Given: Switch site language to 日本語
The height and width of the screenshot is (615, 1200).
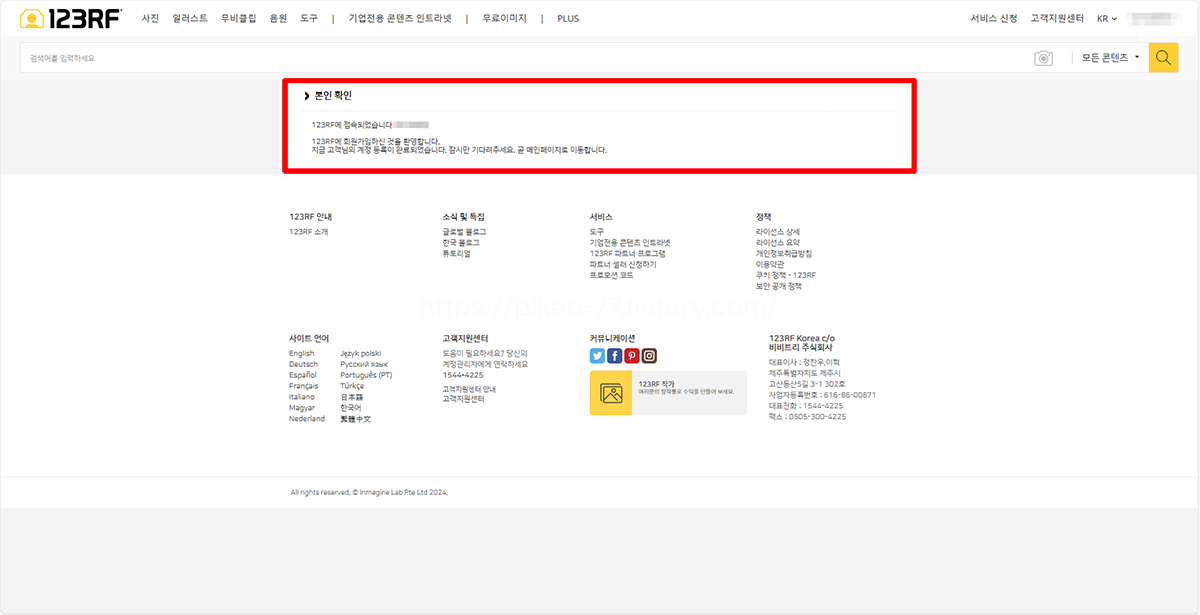Looking at the screenshot, I should [x=352, y=397].
